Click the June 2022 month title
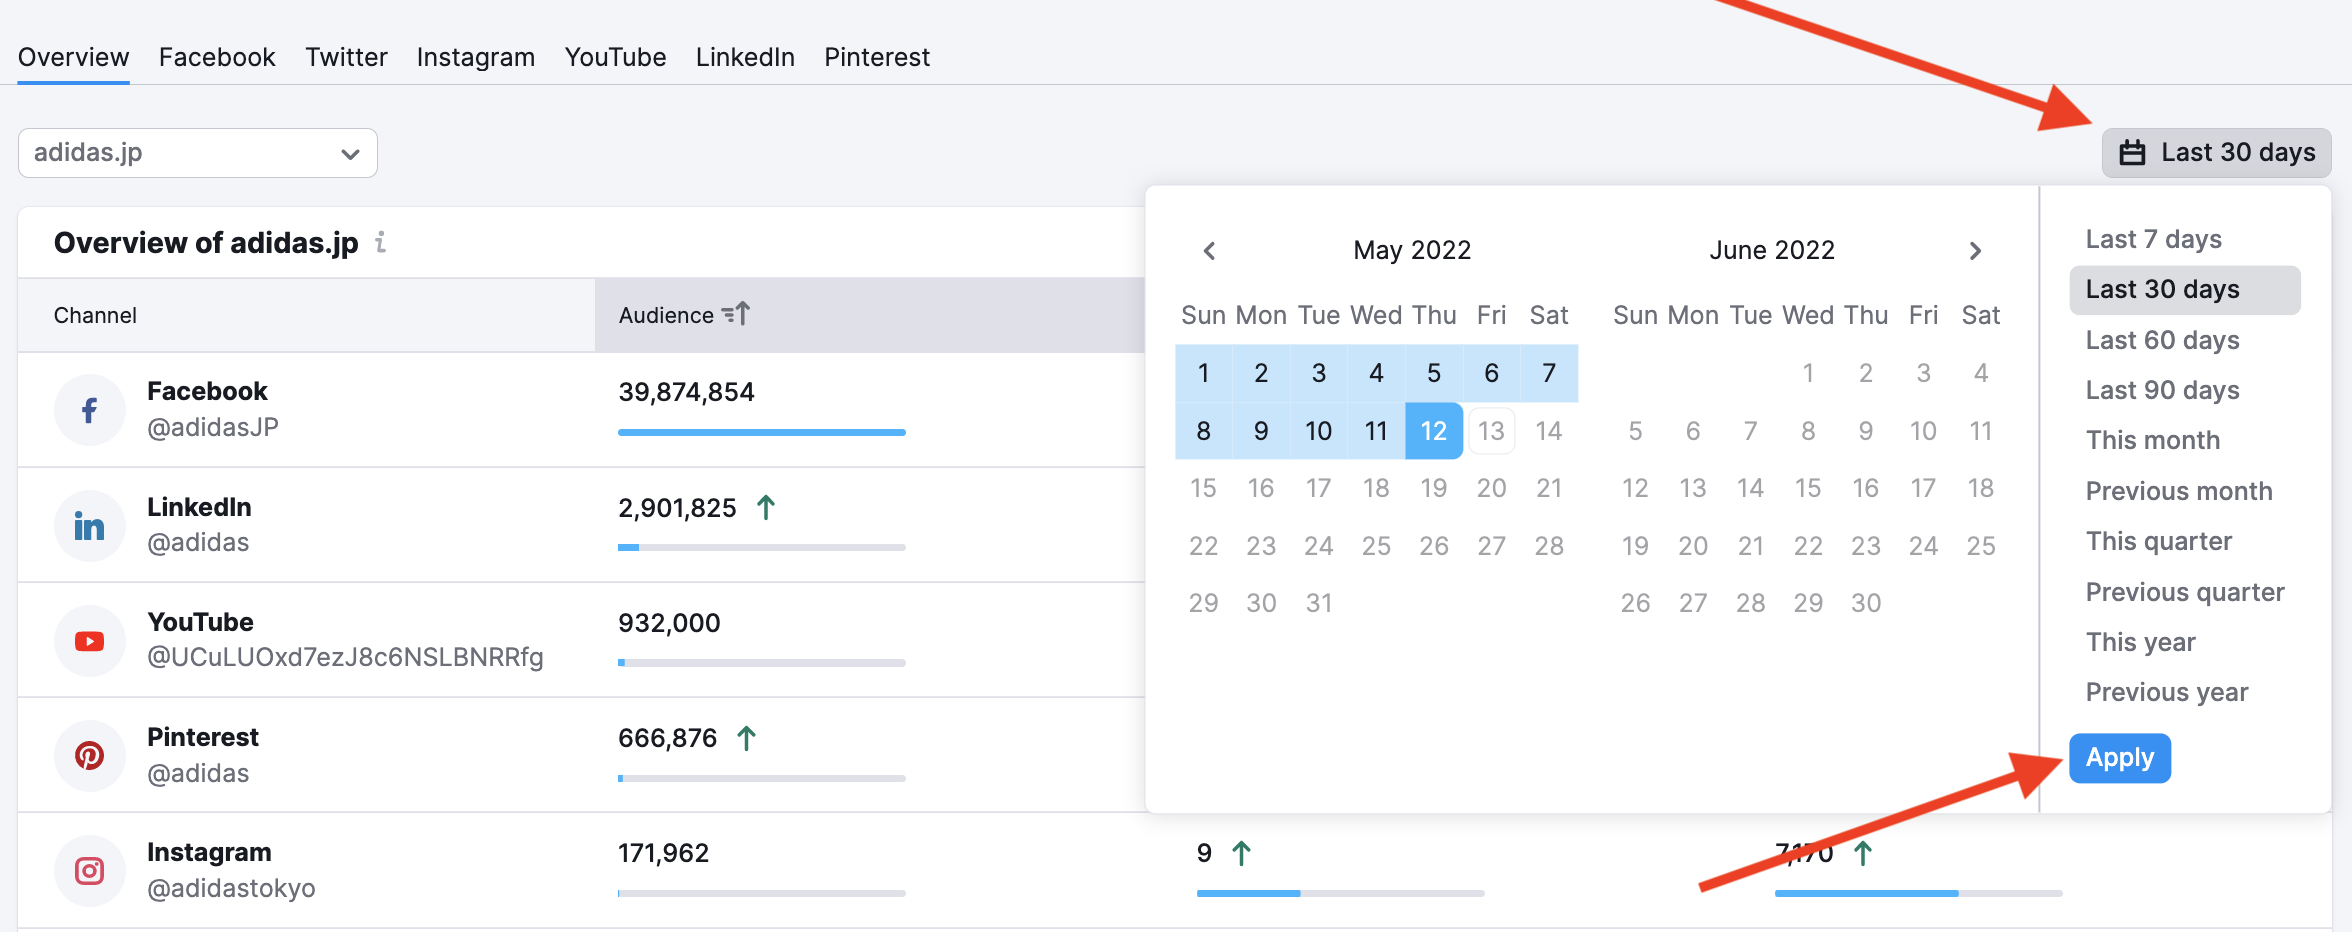2352x932 pixels. click(1772, 250)
